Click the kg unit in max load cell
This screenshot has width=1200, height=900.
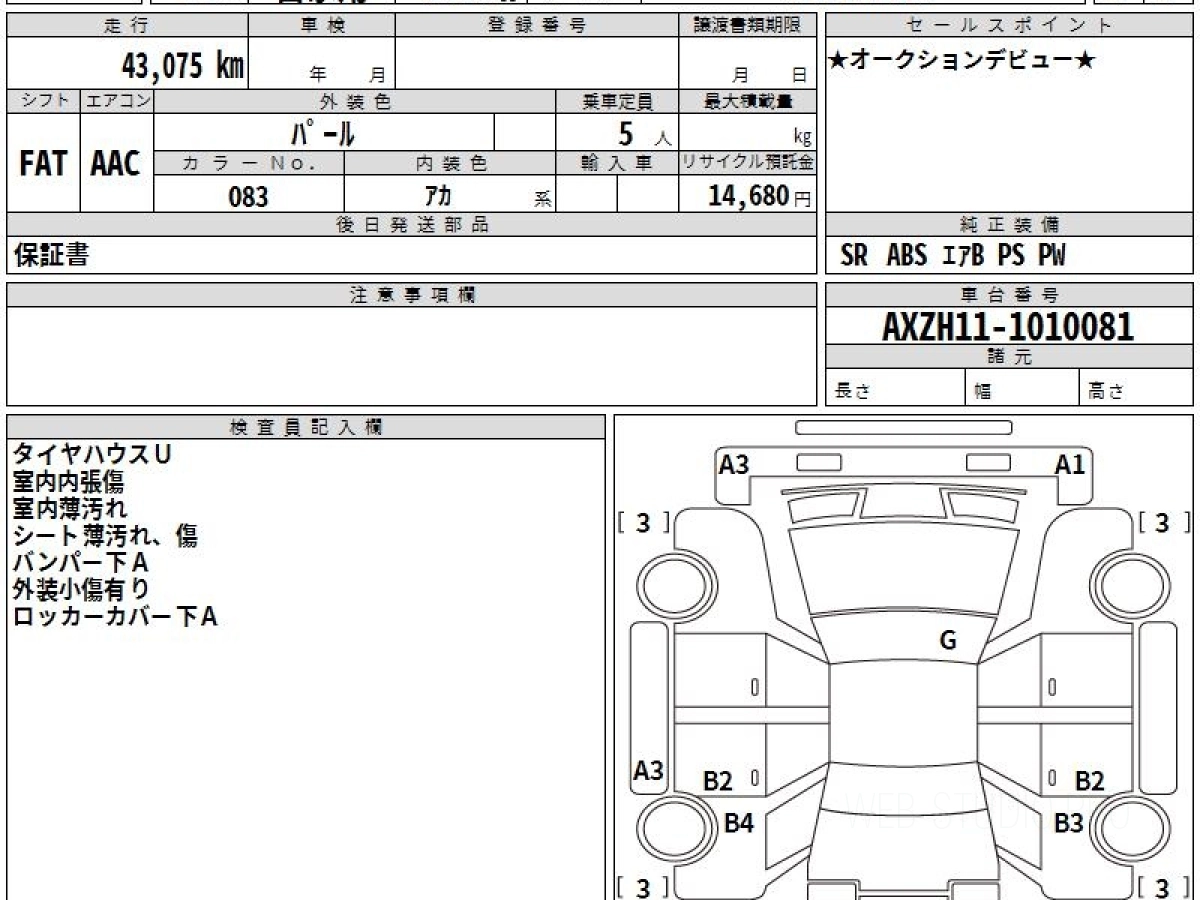802,138
